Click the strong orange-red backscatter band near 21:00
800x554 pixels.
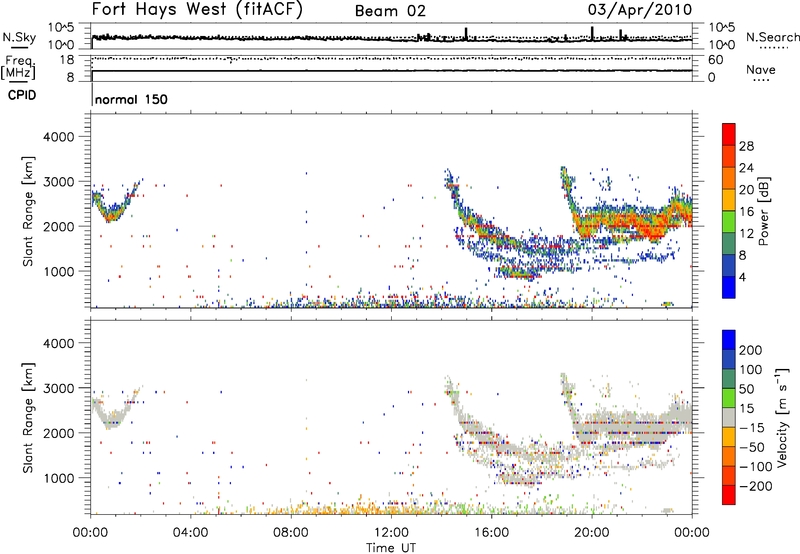[x=623, y=223]
